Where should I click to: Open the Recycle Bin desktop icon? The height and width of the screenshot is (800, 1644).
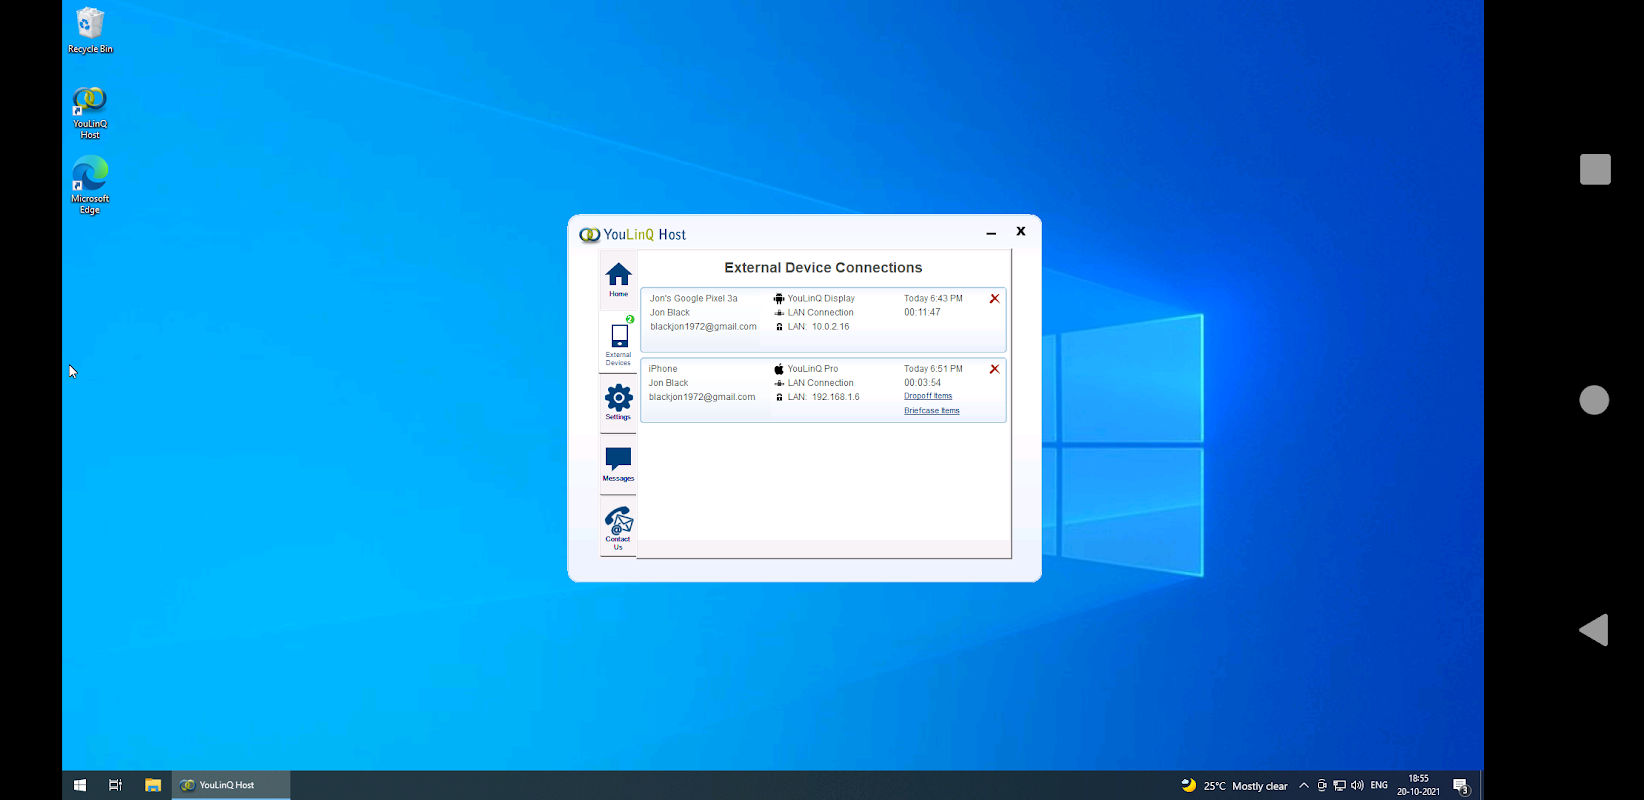click(x=90, y=30)
